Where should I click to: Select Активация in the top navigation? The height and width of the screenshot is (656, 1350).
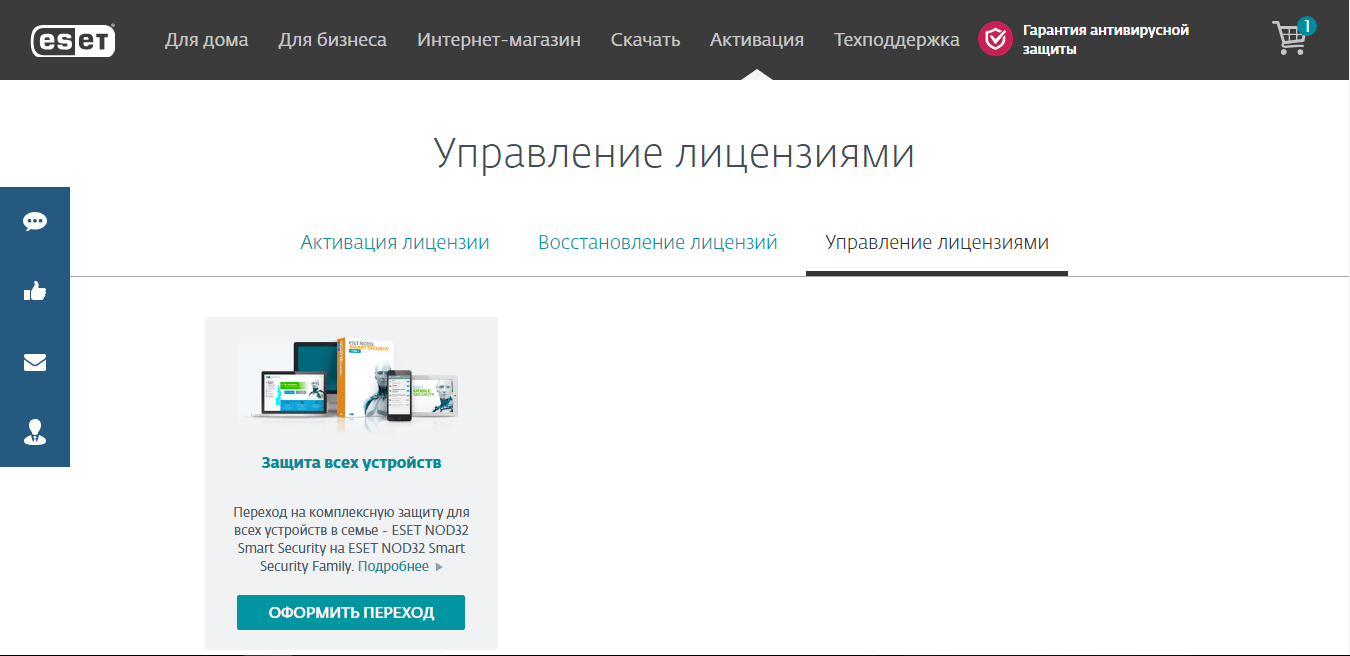757,40
